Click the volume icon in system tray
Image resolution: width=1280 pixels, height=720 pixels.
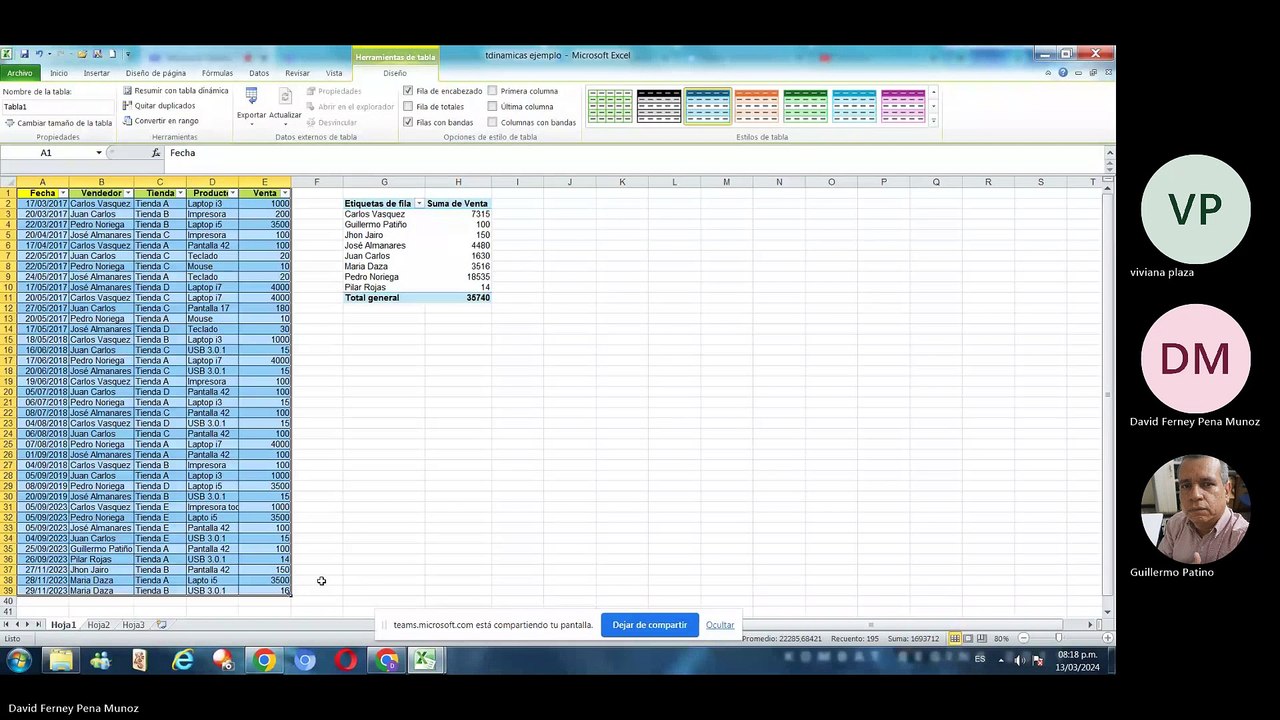(1019, 660)
